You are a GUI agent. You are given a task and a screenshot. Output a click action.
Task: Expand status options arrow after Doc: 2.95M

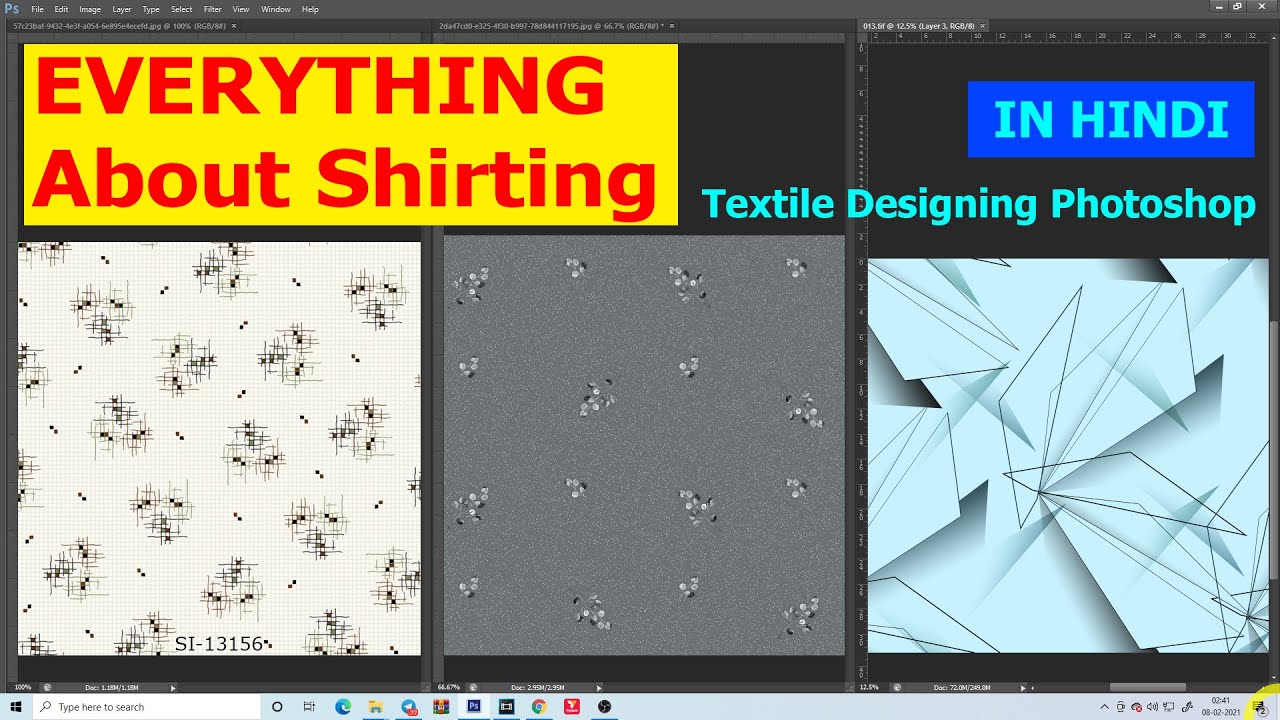(599, 687)
